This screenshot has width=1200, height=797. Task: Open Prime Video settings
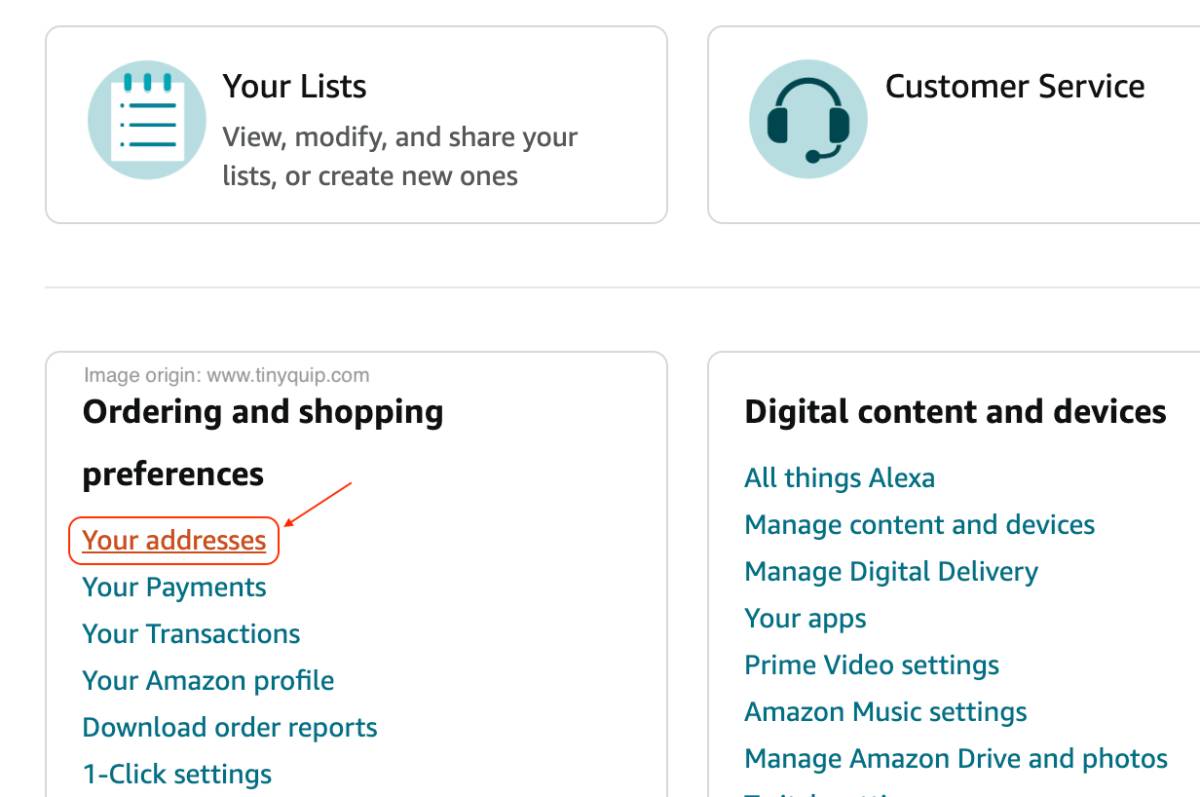[x=871, y=664]
